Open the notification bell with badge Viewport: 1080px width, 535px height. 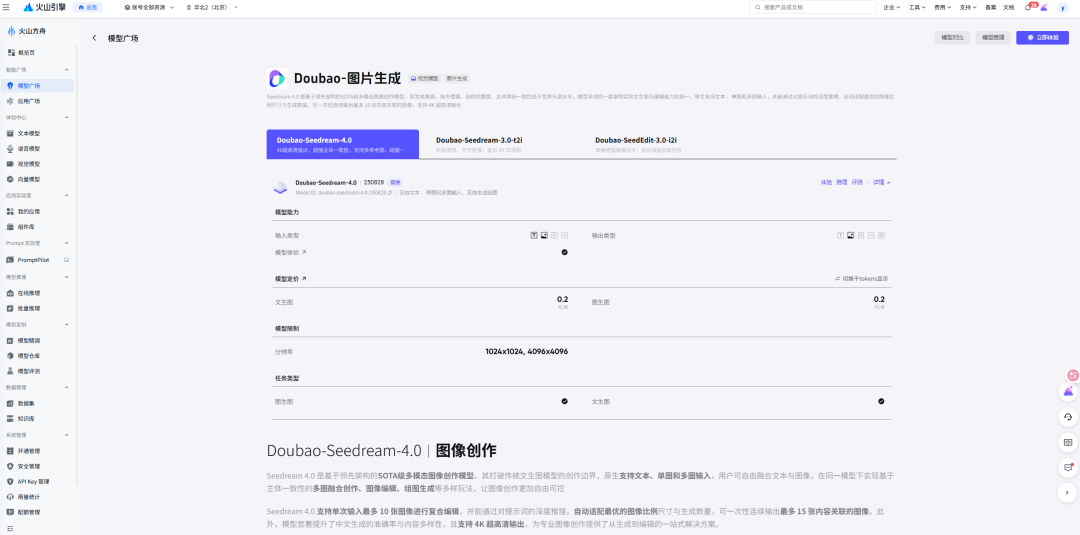click(1028, 7)
